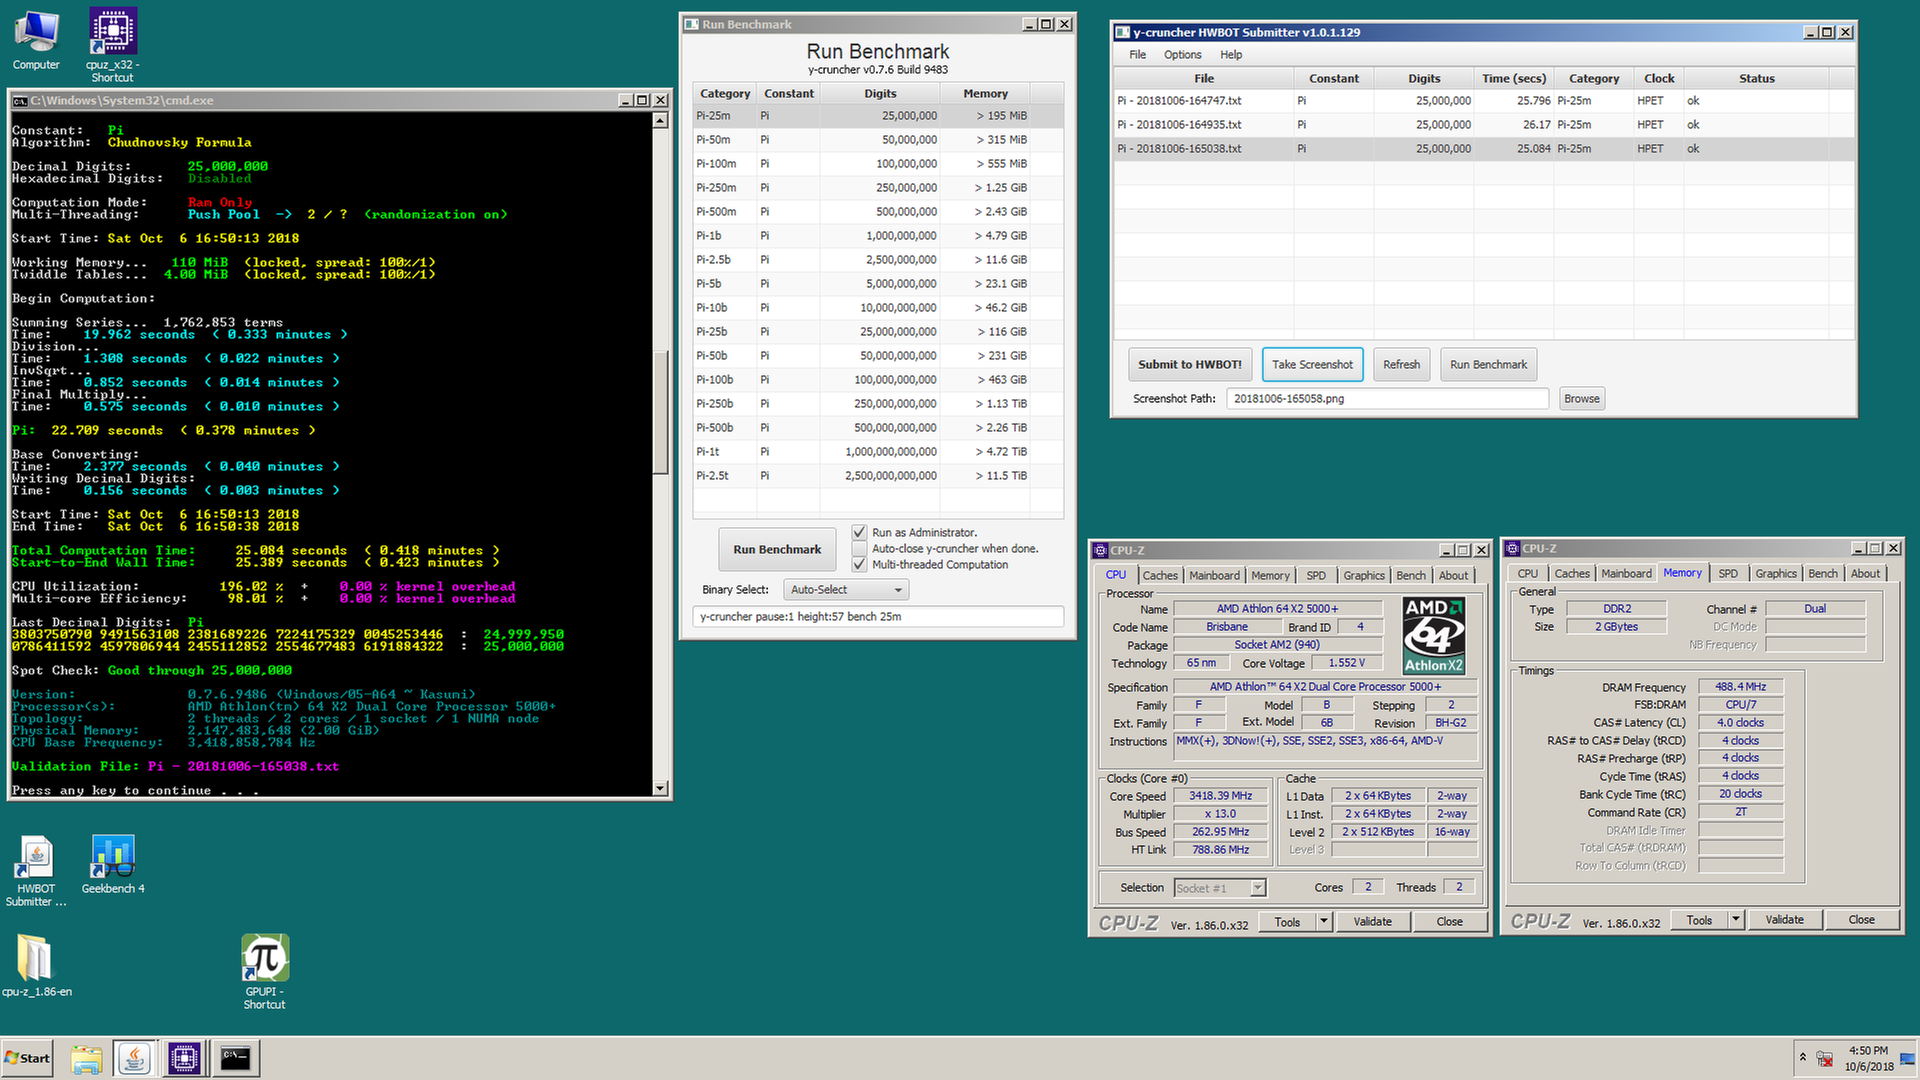Click Browse next to Screenshot Path
The width and height of the screenshot is (1920, 1080).
point(1581,398)
